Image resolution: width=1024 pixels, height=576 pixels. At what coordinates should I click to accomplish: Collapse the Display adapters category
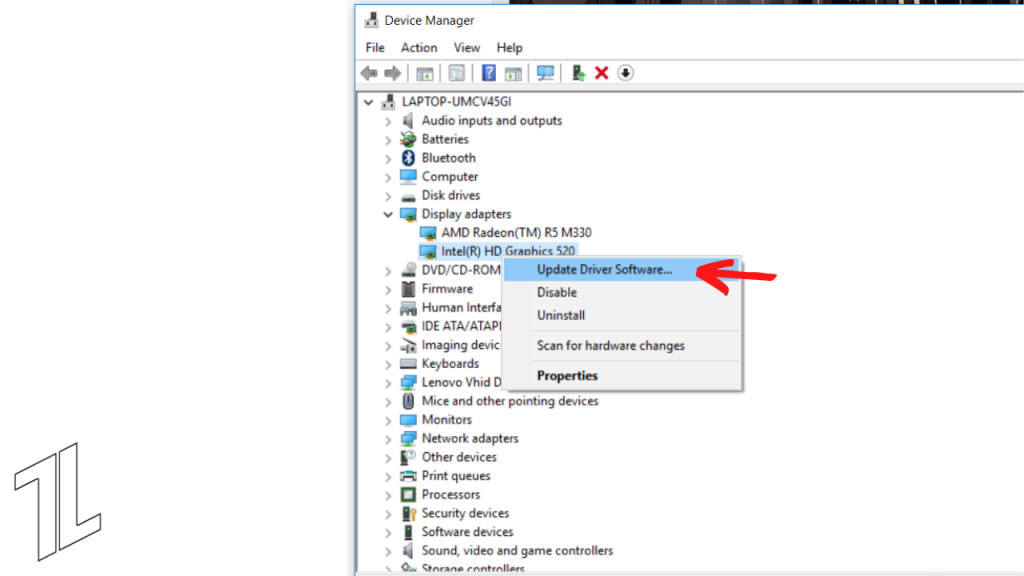point(388,214)
